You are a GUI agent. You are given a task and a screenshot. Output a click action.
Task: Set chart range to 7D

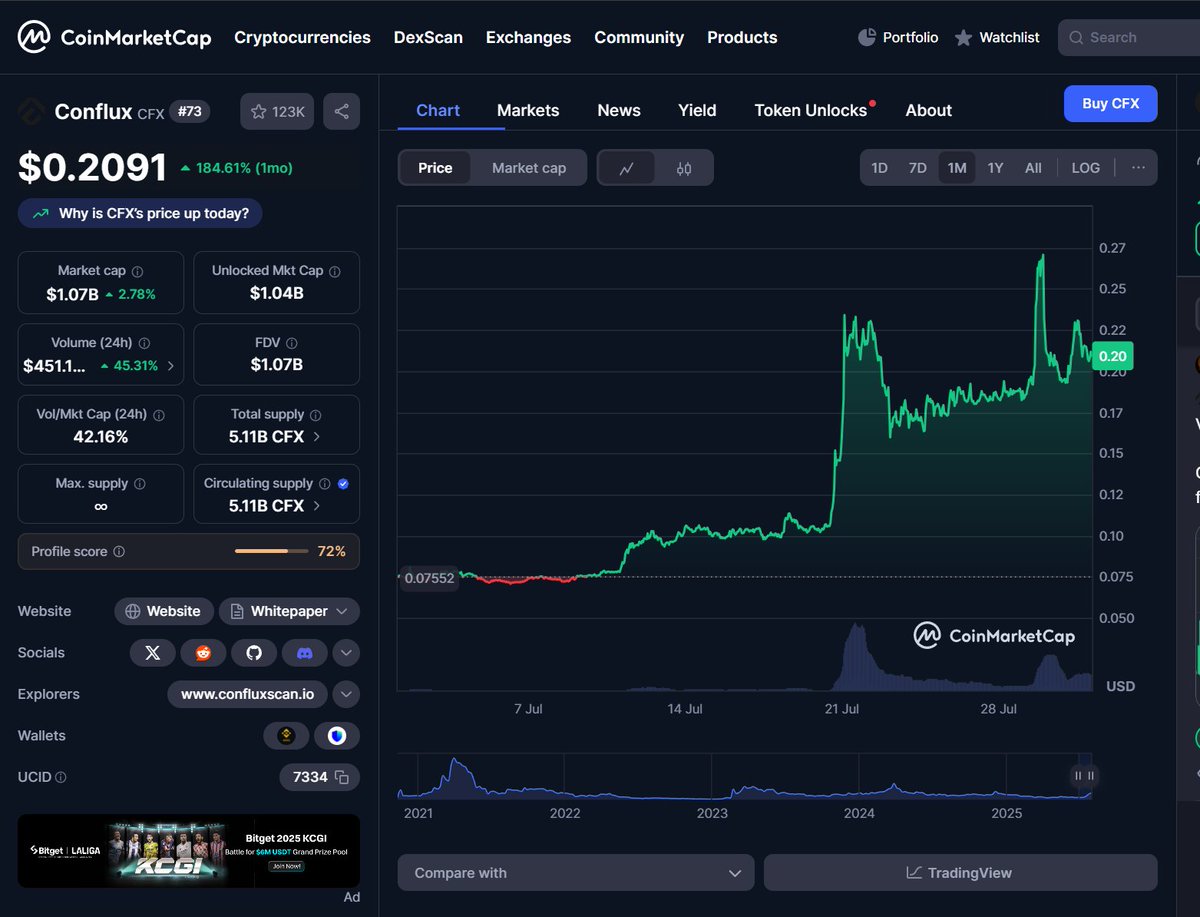[917, 168]
